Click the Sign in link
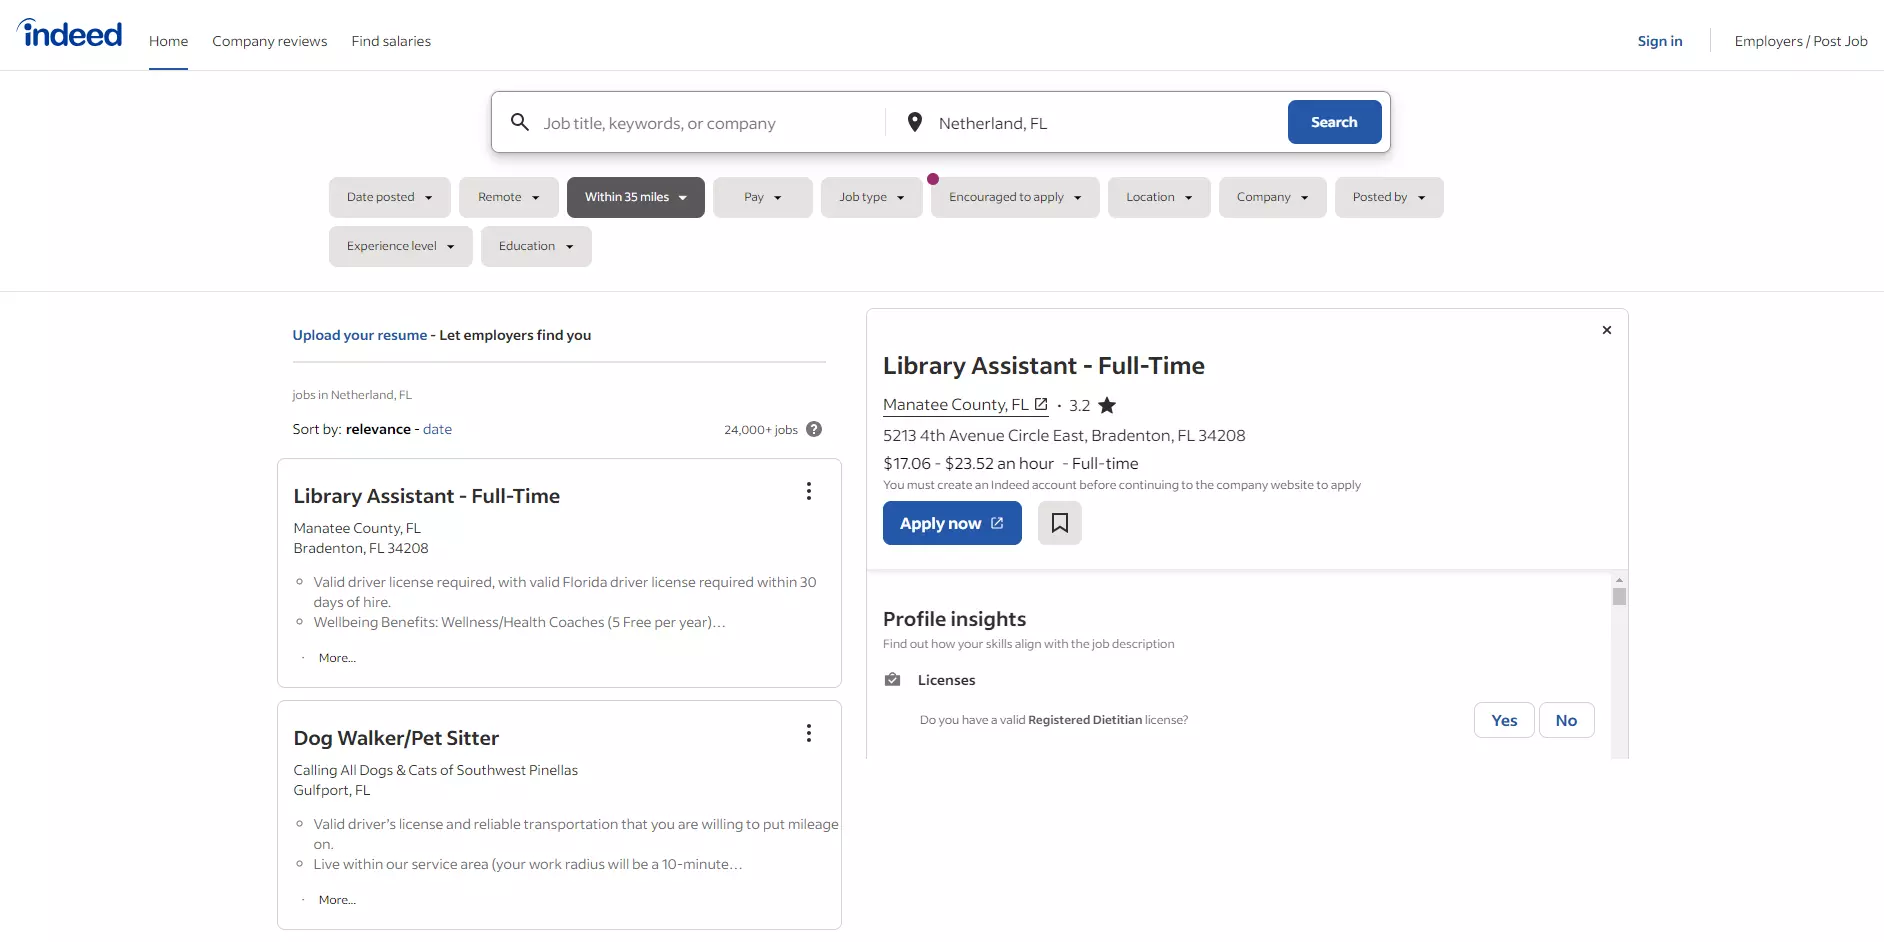1884x942 pixels. [x=1660, y=41]
